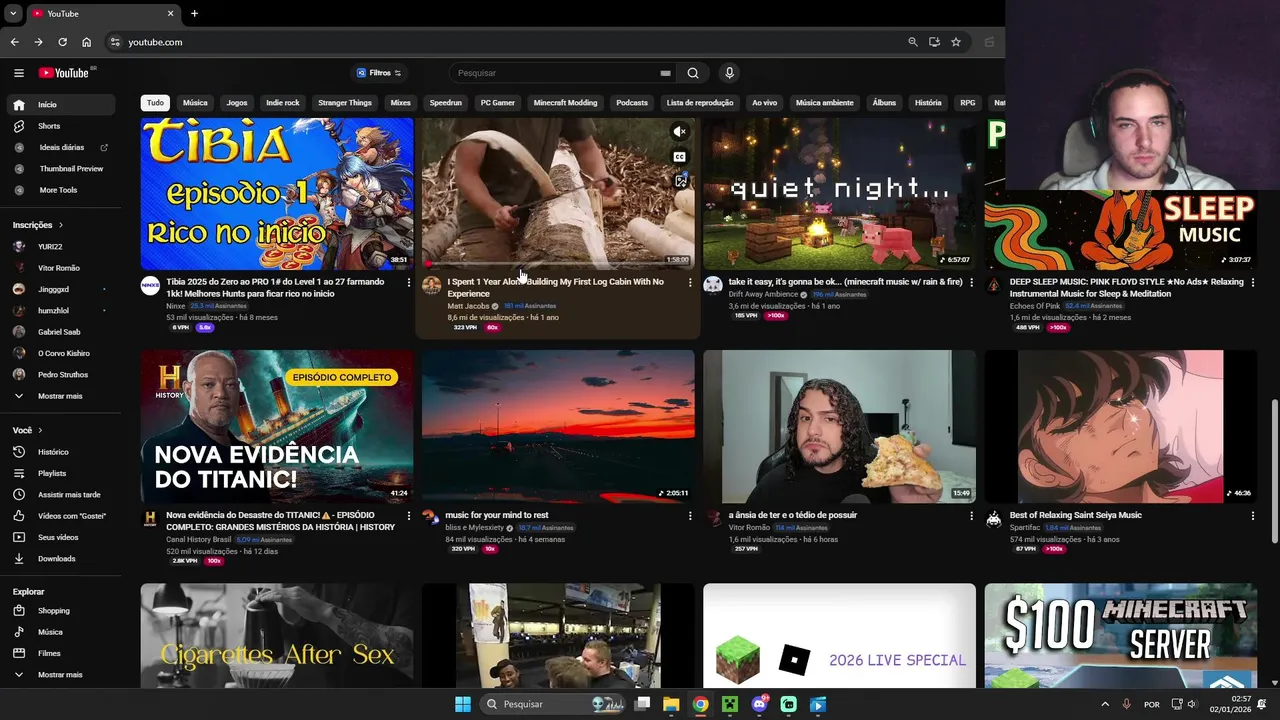1280x720 pixels.
Task: Open "music for your mind to rest" title
Action: click(x=497, y=515)
